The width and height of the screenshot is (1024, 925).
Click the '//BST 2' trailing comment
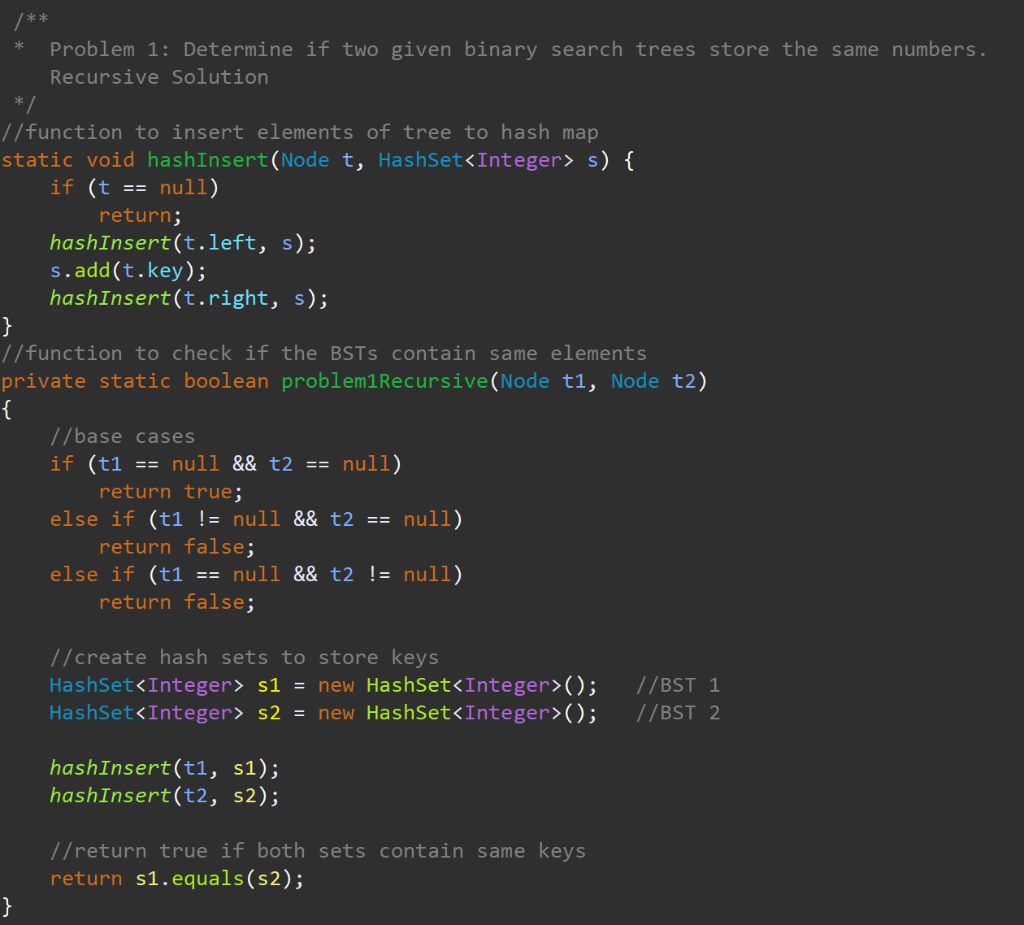[x=678, y=713]
